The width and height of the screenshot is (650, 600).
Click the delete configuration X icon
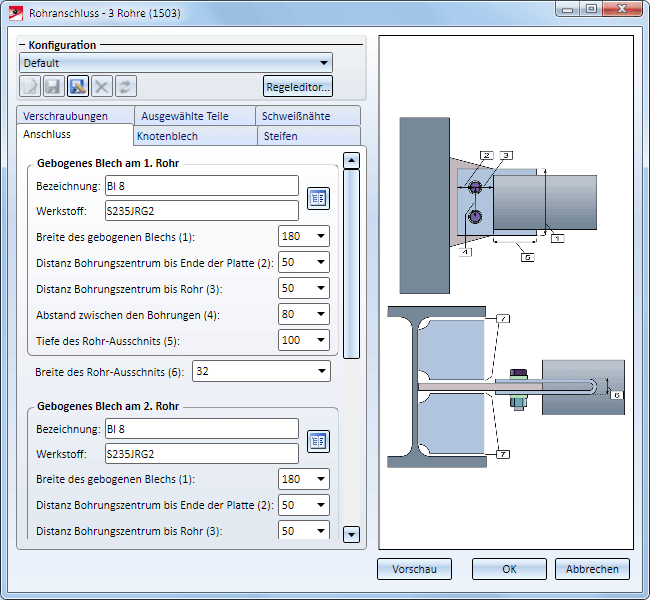pos(102,87)
